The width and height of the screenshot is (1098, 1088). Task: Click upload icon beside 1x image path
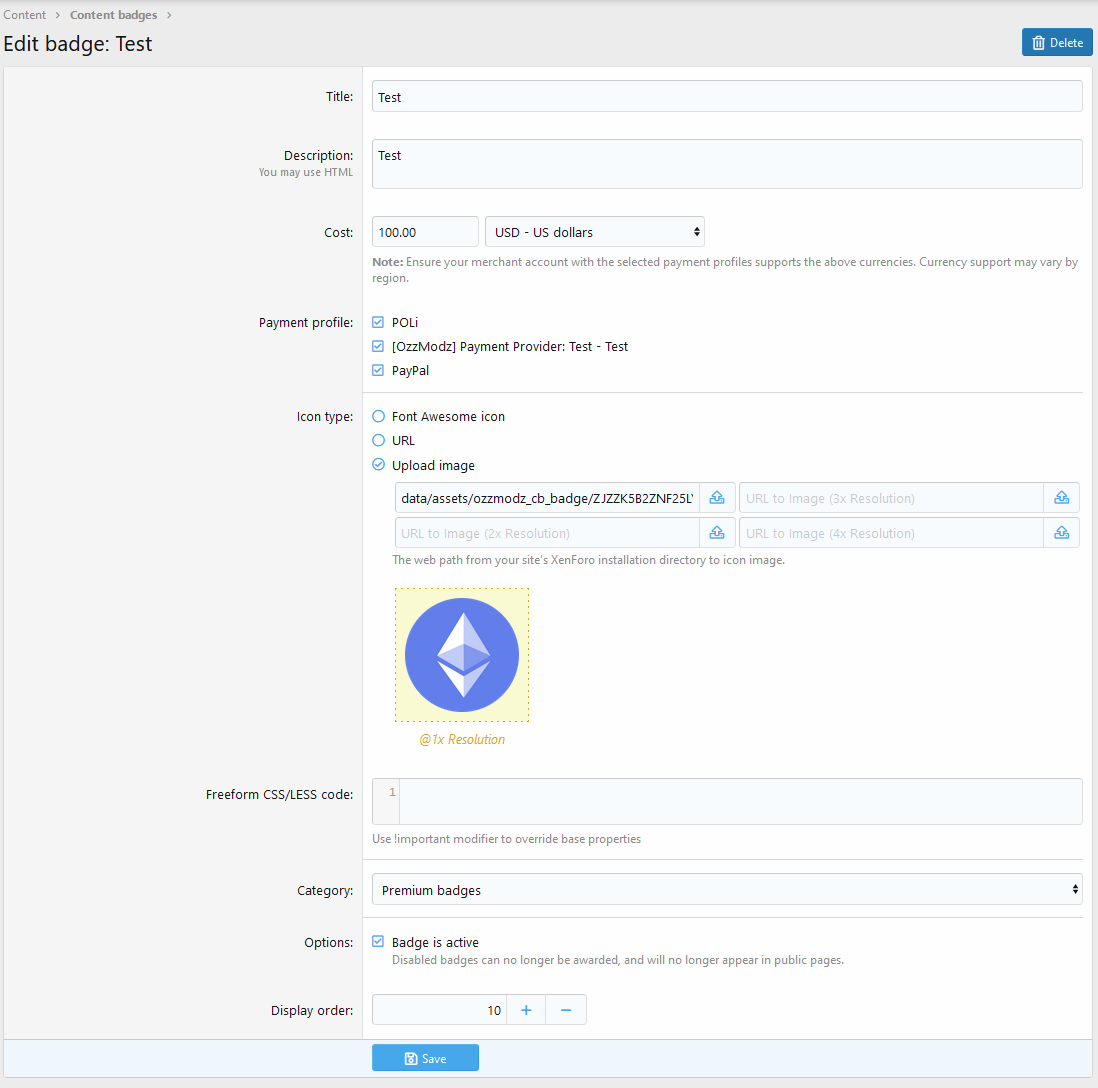point(717,498)
